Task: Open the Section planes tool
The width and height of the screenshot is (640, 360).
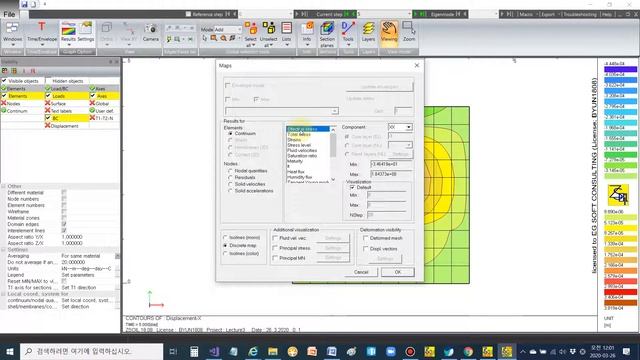Action: pyautogui.click(x=327, y=34)
